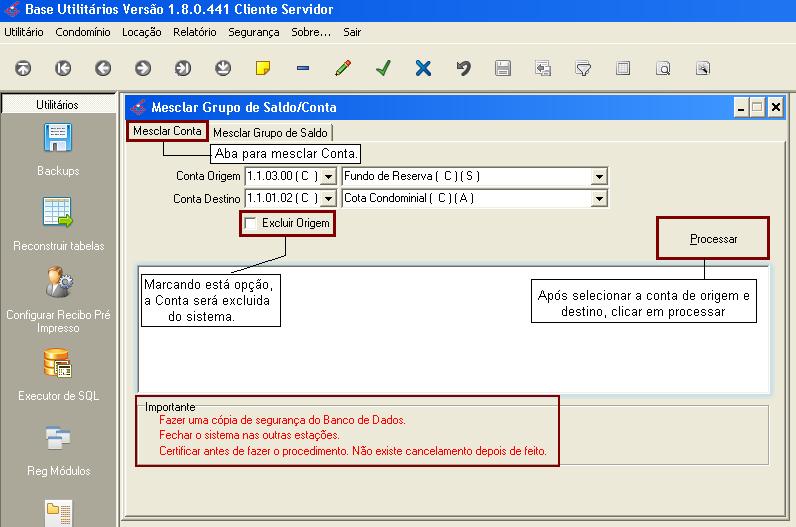The height and width of the screenshot is (527, 796).
Task: Click the folder list icon below Reg Módulos
Action: 58,513
